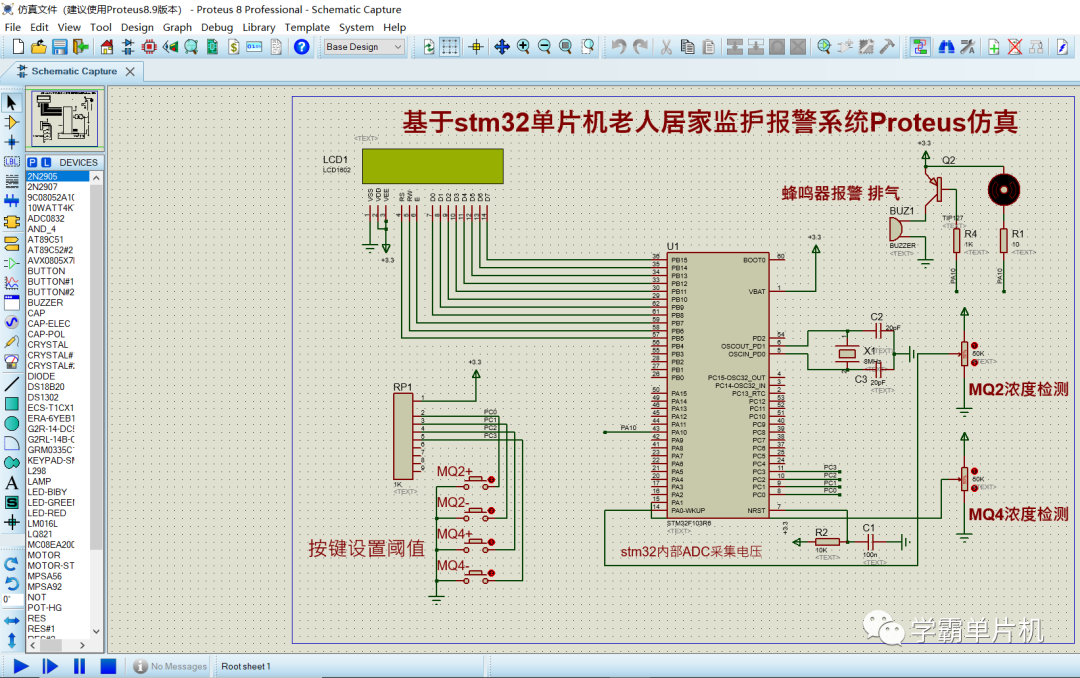1080x678 pixels.
Task: Click the P pick devices button
Action: coord(32,162)
